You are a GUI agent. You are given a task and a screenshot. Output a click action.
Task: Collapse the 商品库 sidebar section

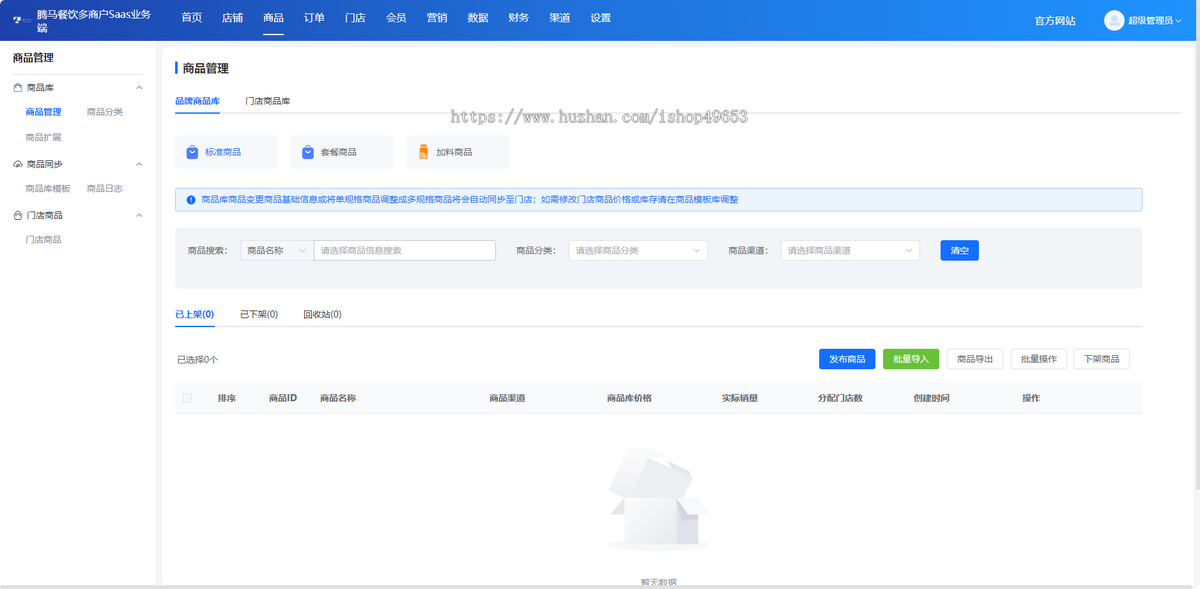point(139,87)
